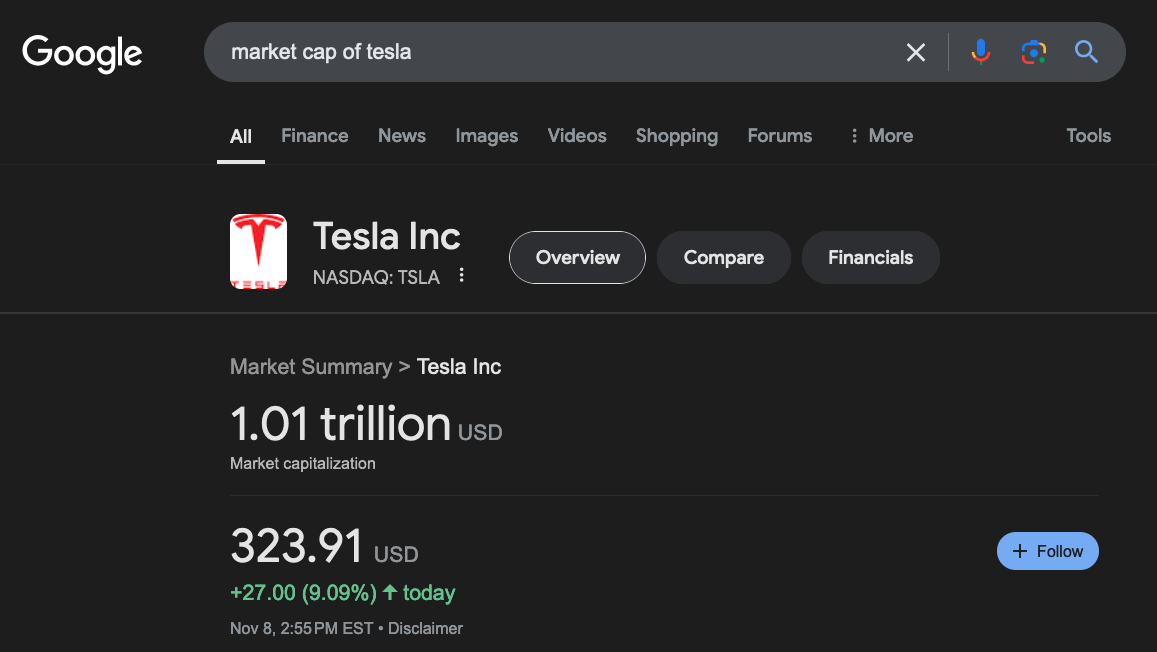Show Videos results
This screenshot has height=652, width=1157.
click(x=577, y=136)
